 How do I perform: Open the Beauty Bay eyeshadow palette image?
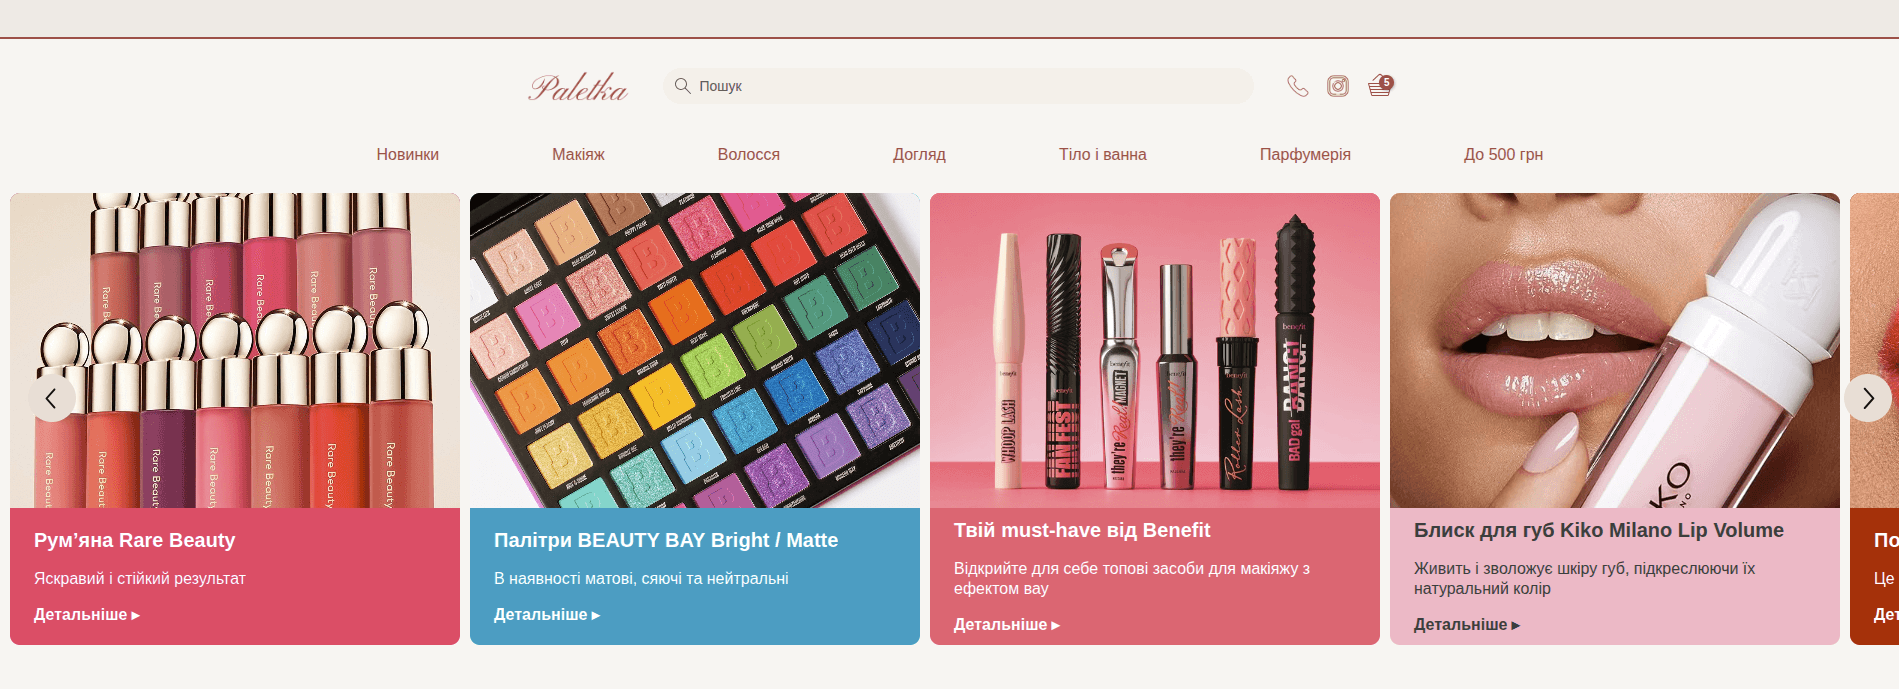tap(695, 350)
